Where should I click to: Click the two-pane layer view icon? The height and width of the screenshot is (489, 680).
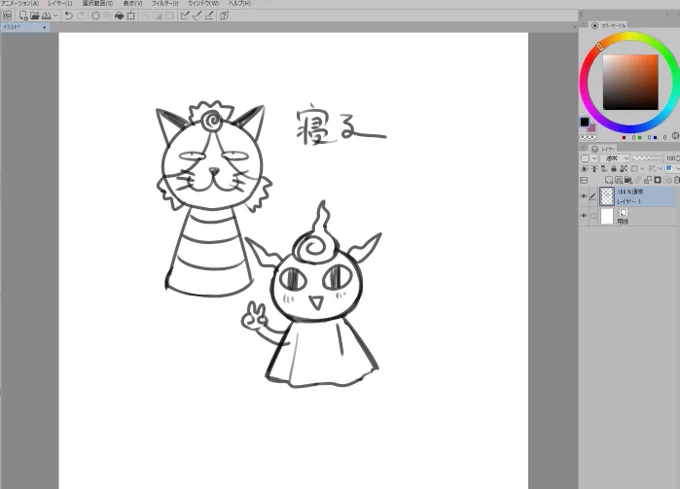click(584, 180)
